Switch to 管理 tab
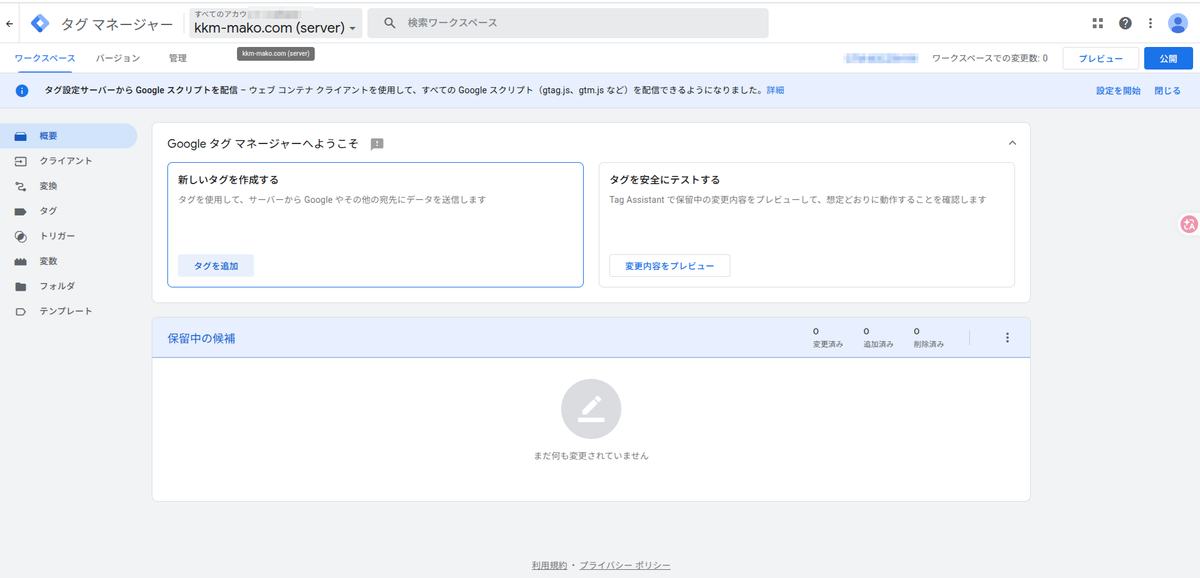Viewport: 1200px width, 578px height. point(178,58)
